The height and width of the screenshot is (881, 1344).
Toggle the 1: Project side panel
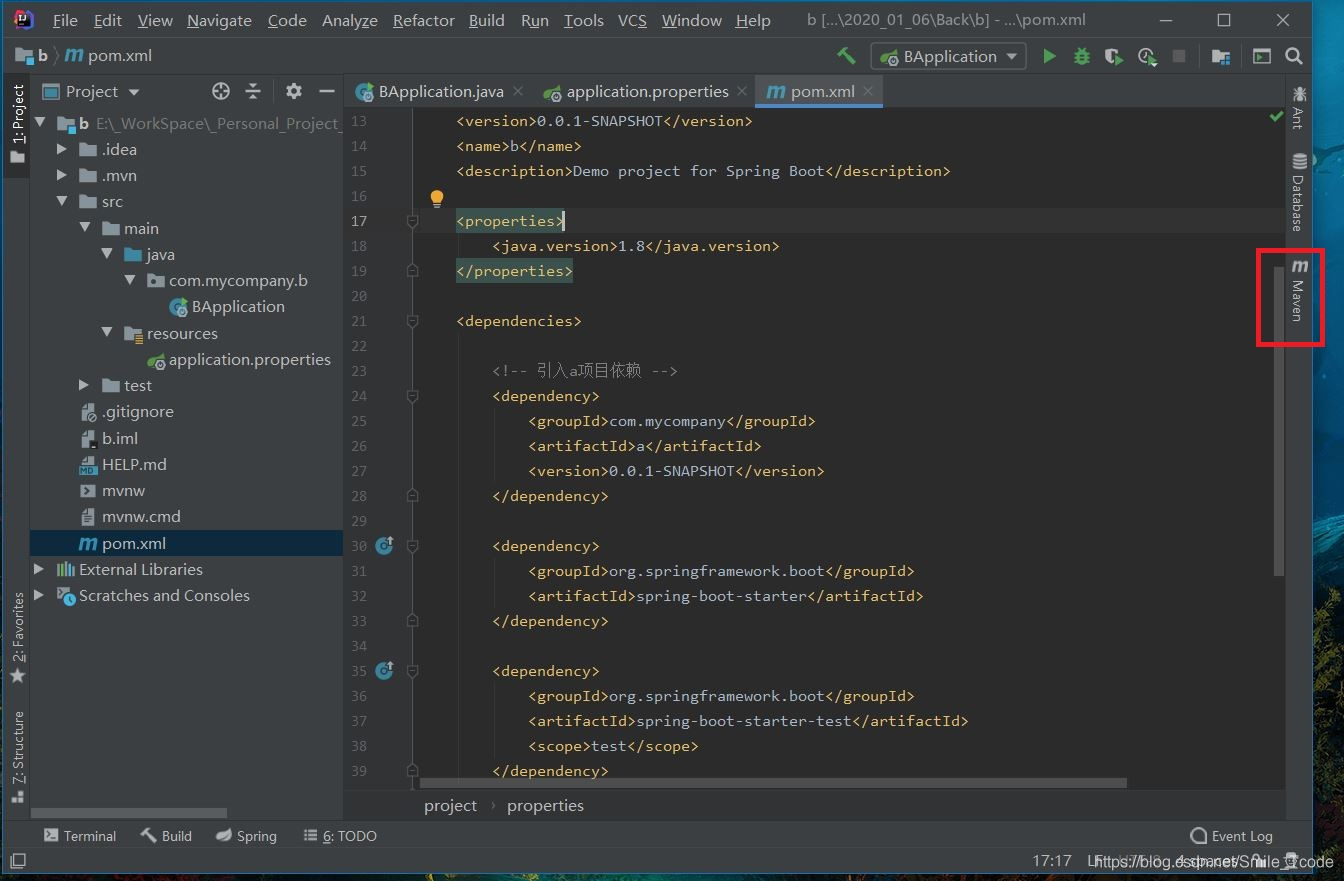pyautogui.click(x=17, y=127)
